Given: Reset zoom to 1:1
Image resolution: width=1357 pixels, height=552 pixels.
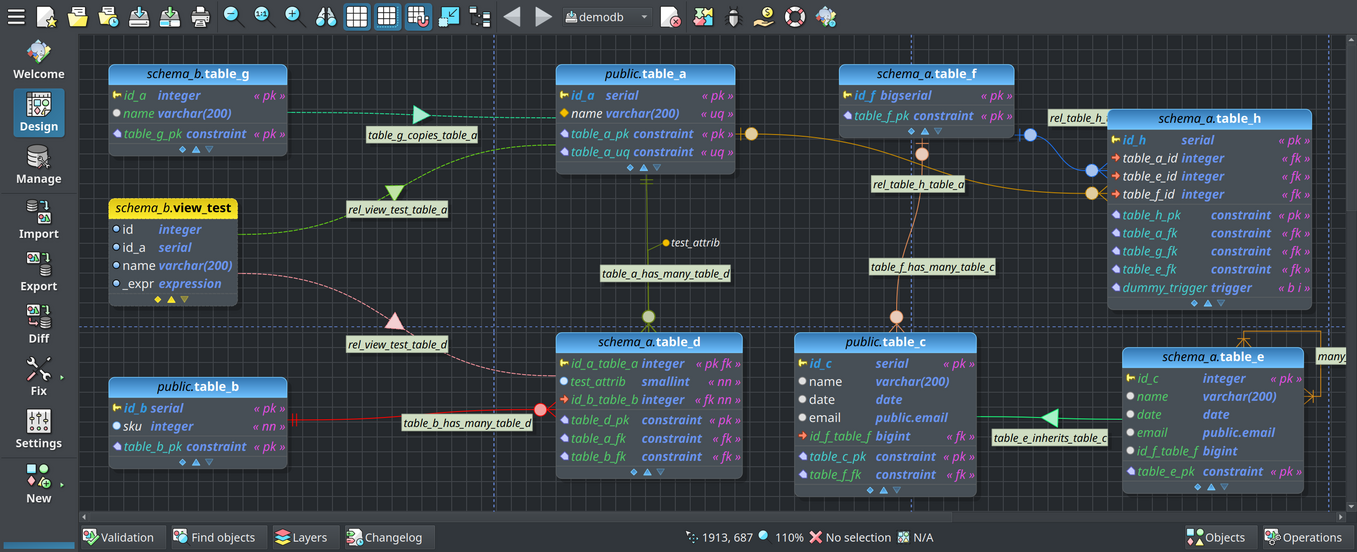Looking at the screenshot, I should coord(264,17).
